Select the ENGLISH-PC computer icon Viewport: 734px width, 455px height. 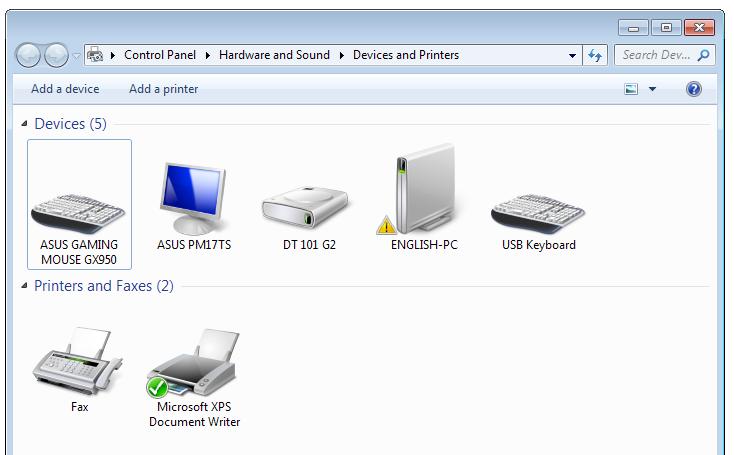(425, 189)
